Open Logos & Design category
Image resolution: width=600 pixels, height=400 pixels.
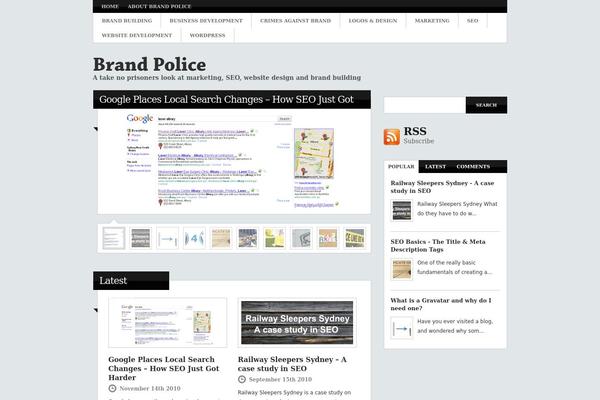coord(373,21)
